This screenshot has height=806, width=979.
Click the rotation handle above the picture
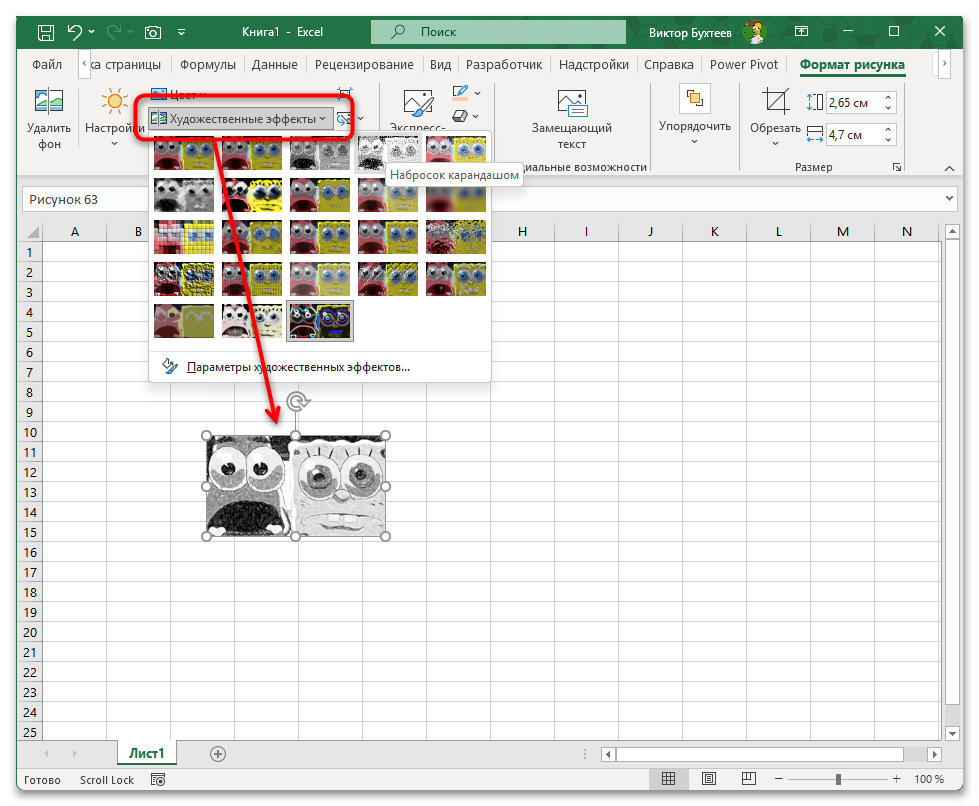coord(298,401)
